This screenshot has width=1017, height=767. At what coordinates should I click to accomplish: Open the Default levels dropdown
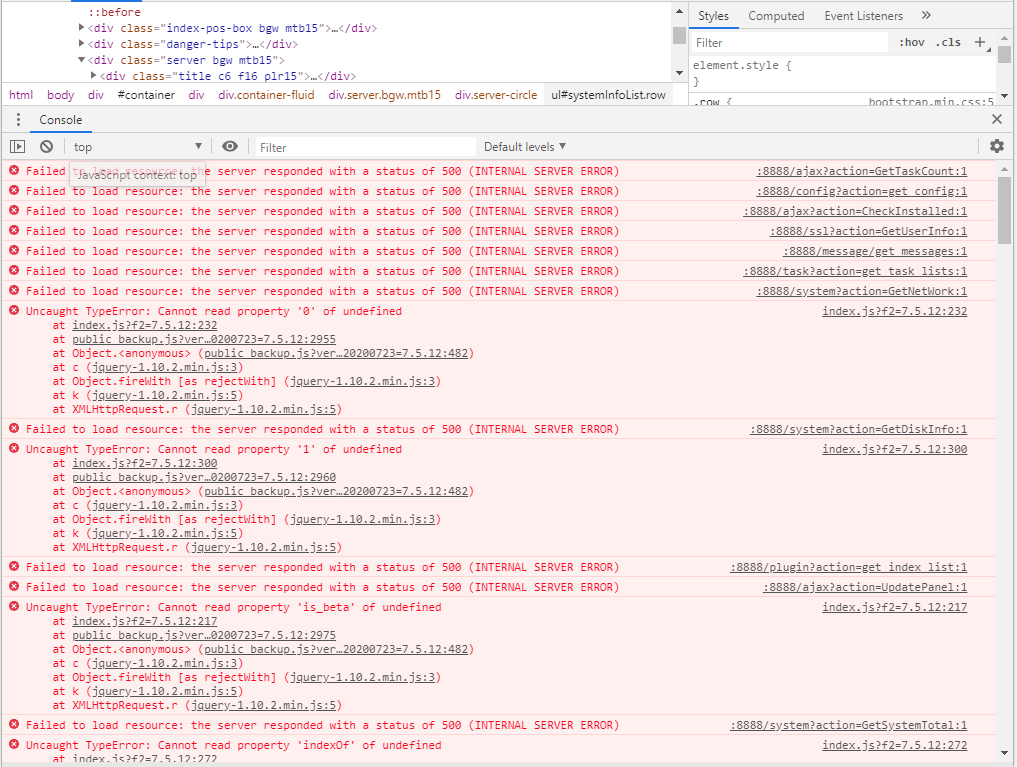point(525,147)
